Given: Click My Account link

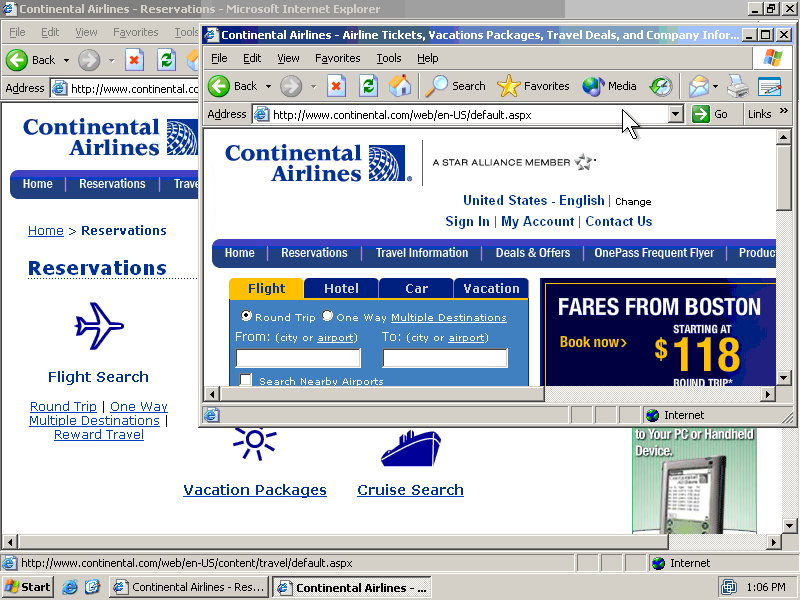Looking at the screenshot, I should point(538,221).
